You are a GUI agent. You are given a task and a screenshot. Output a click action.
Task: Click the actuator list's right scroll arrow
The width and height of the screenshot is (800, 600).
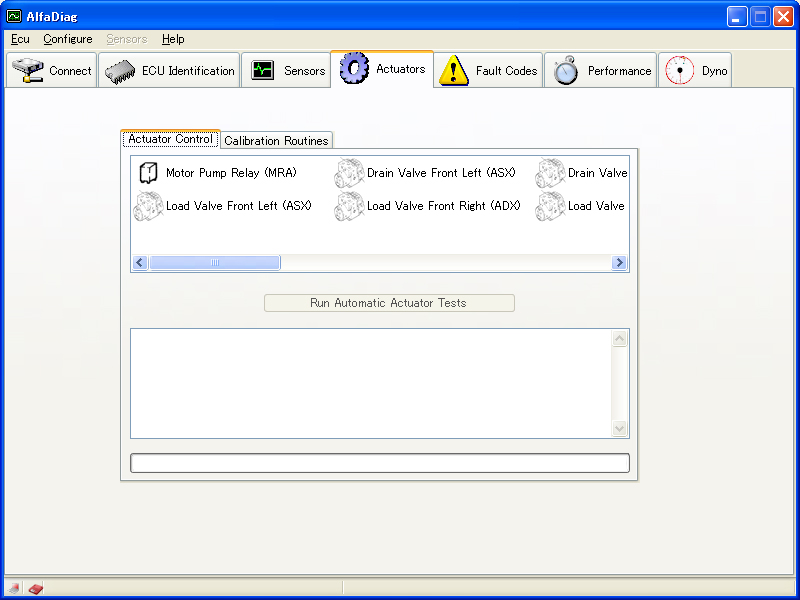pos(619,262)
